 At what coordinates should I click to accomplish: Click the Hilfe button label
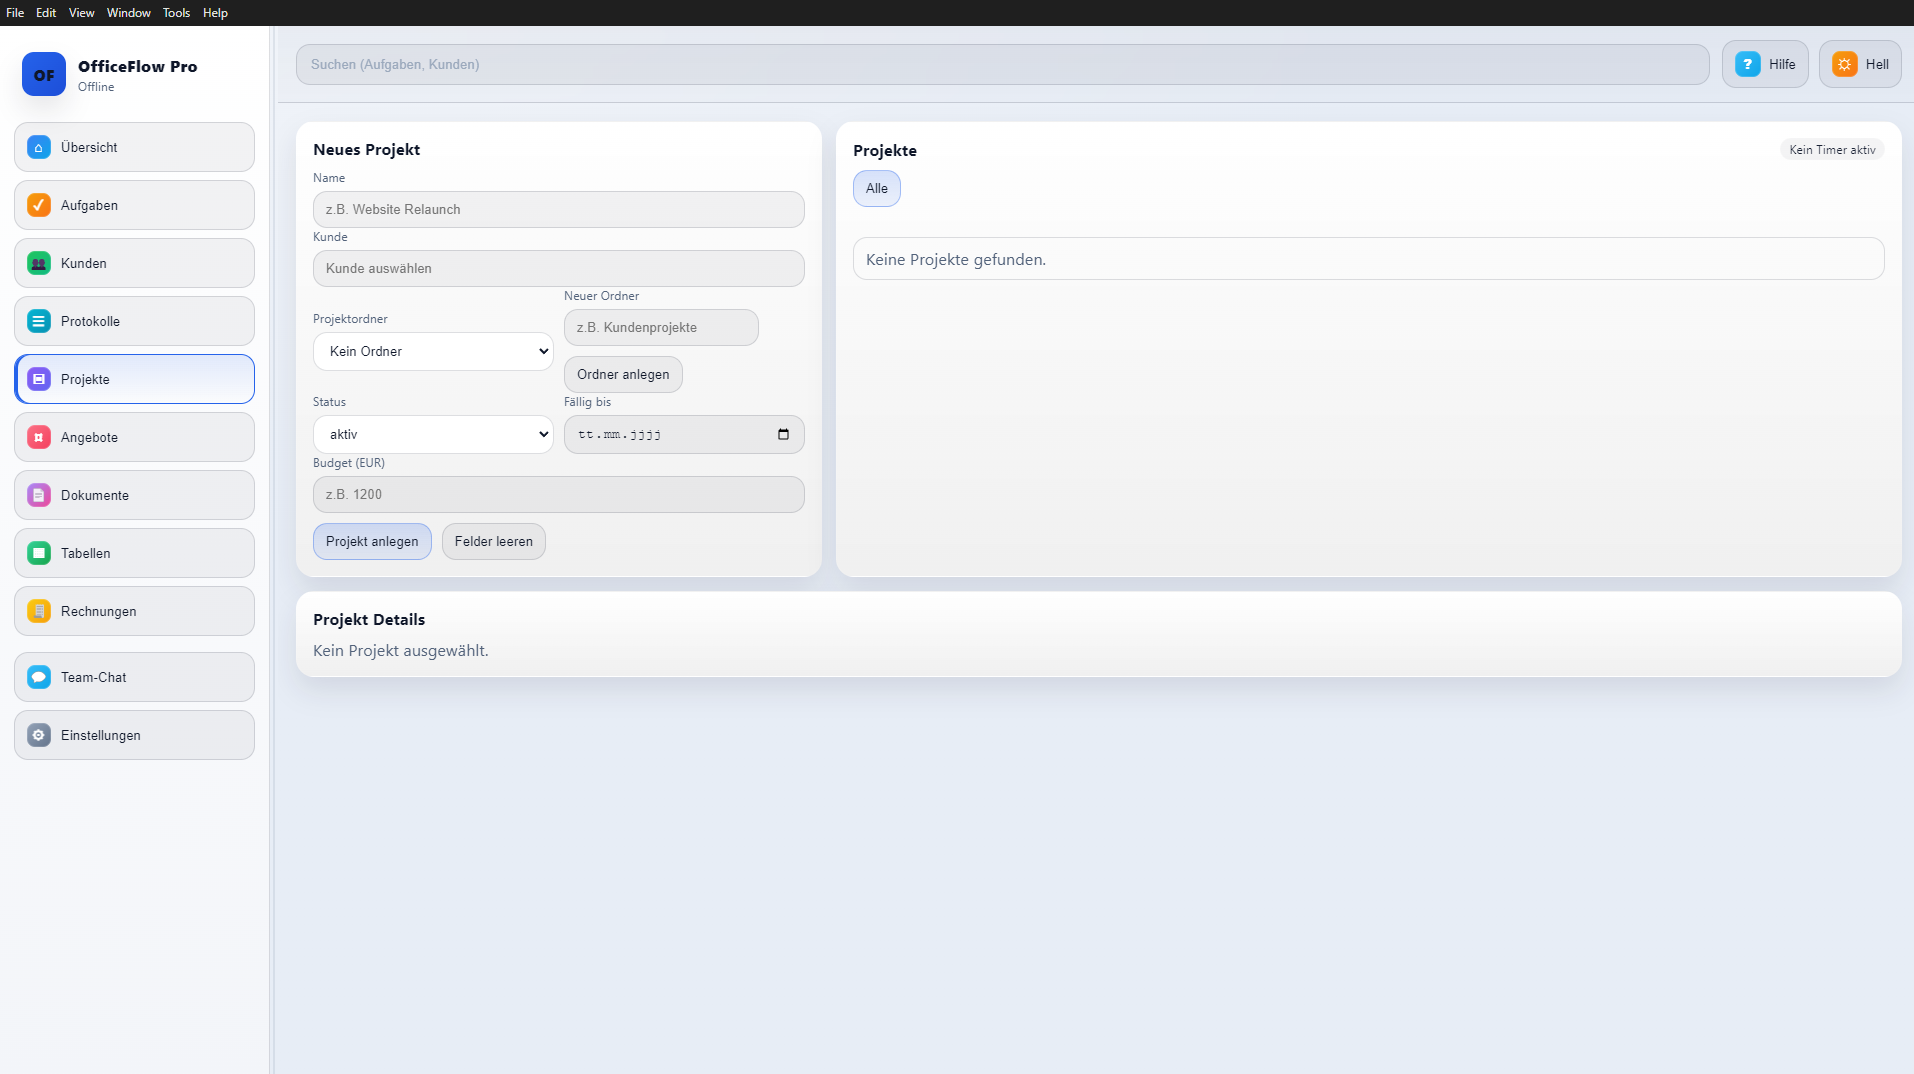(x=1782, y=64)
